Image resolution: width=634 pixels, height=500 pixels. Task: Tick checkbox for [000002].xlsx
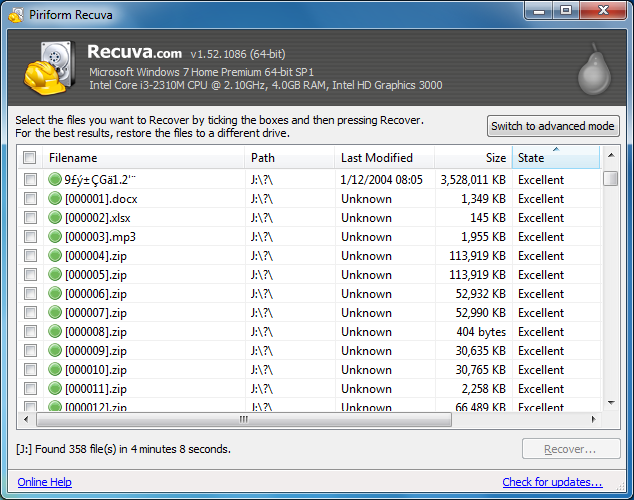tap(30, 217)
